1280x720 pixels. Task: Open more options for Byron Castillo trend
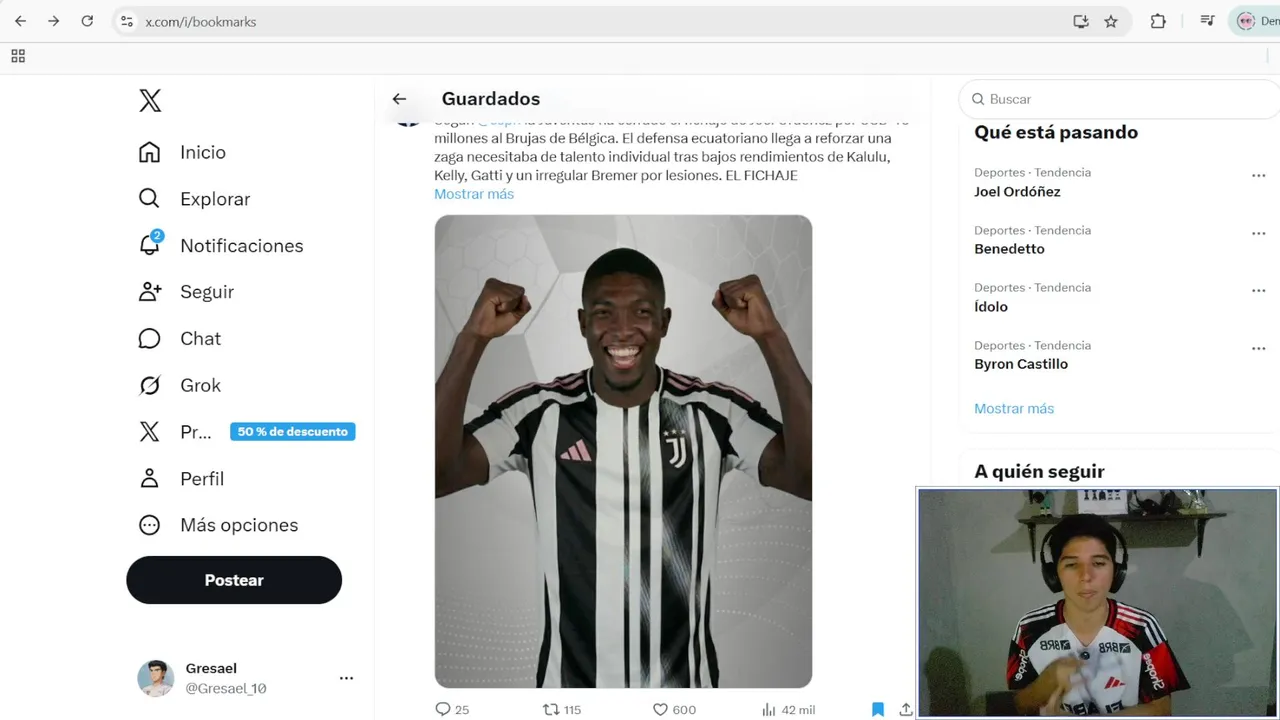tap(1258, 349)
